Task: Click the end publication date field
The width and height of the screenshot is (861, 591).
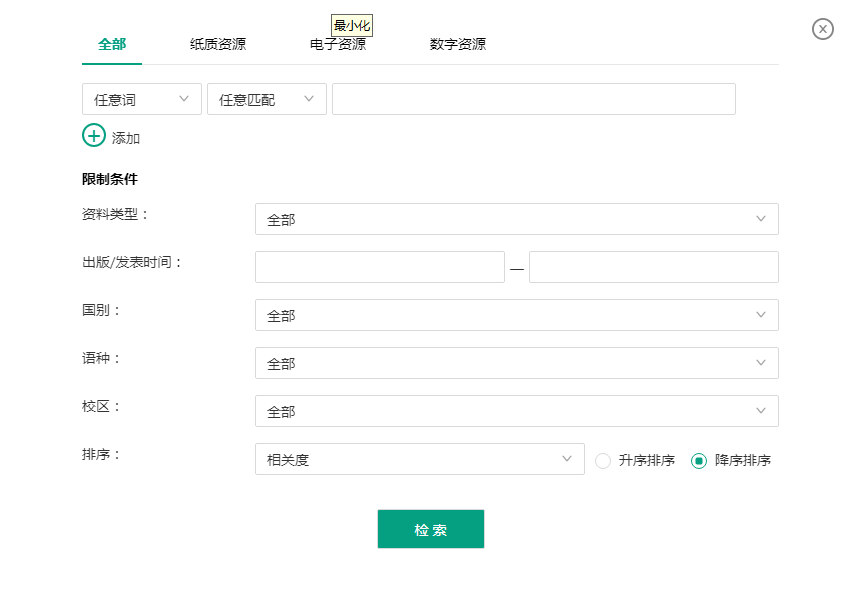Action: (654, 267)
